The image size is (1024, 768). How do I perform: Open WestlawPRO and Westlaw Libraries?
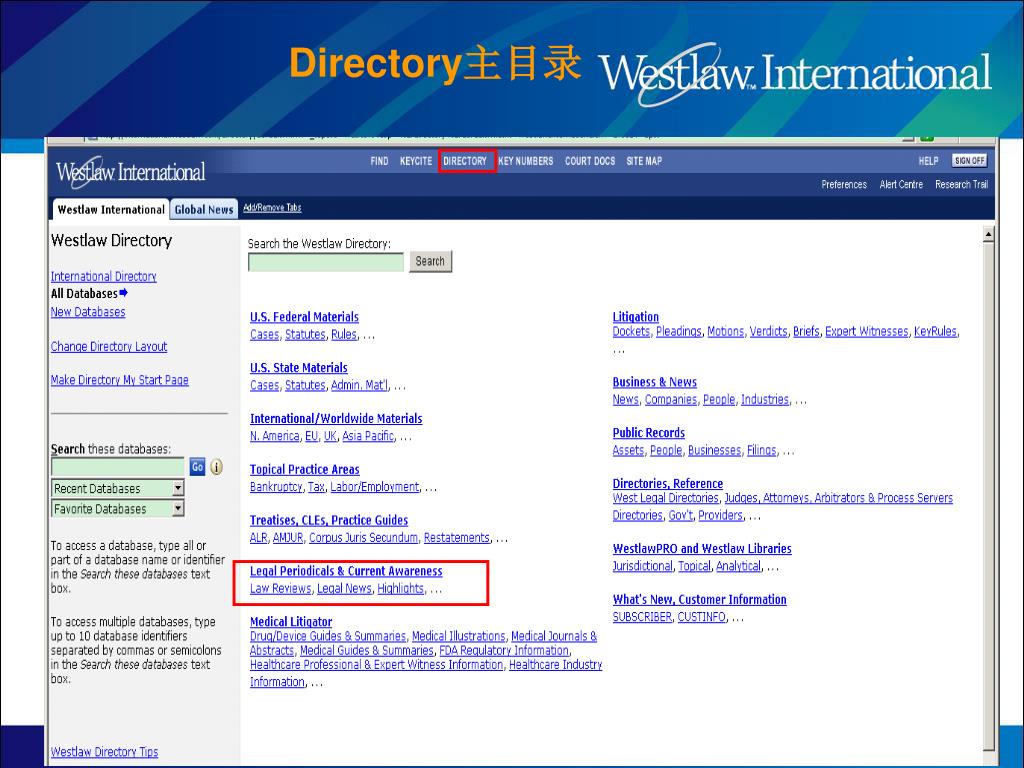click(702, 549)
